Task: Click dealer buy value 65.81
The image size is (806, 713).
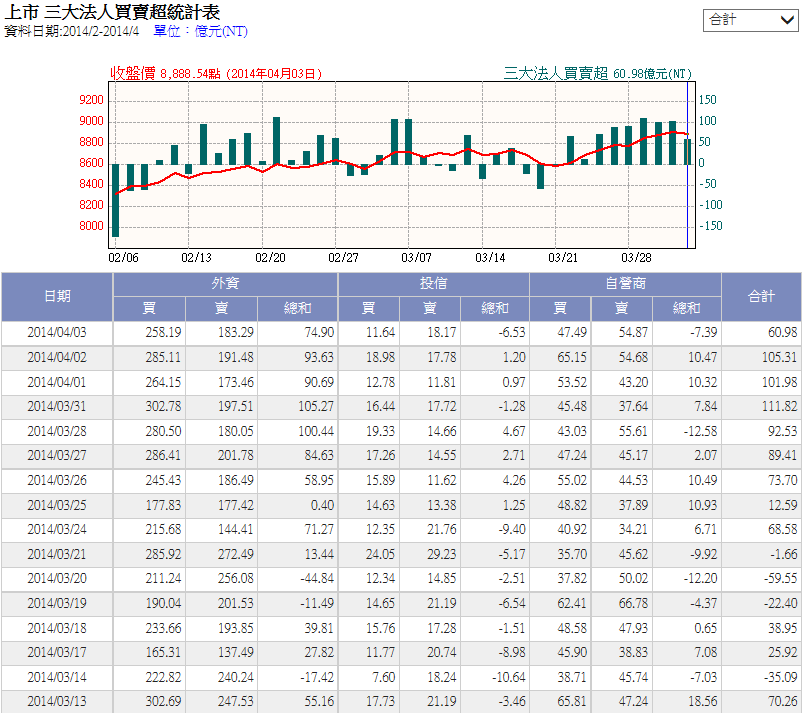Action: pos(572,702)
